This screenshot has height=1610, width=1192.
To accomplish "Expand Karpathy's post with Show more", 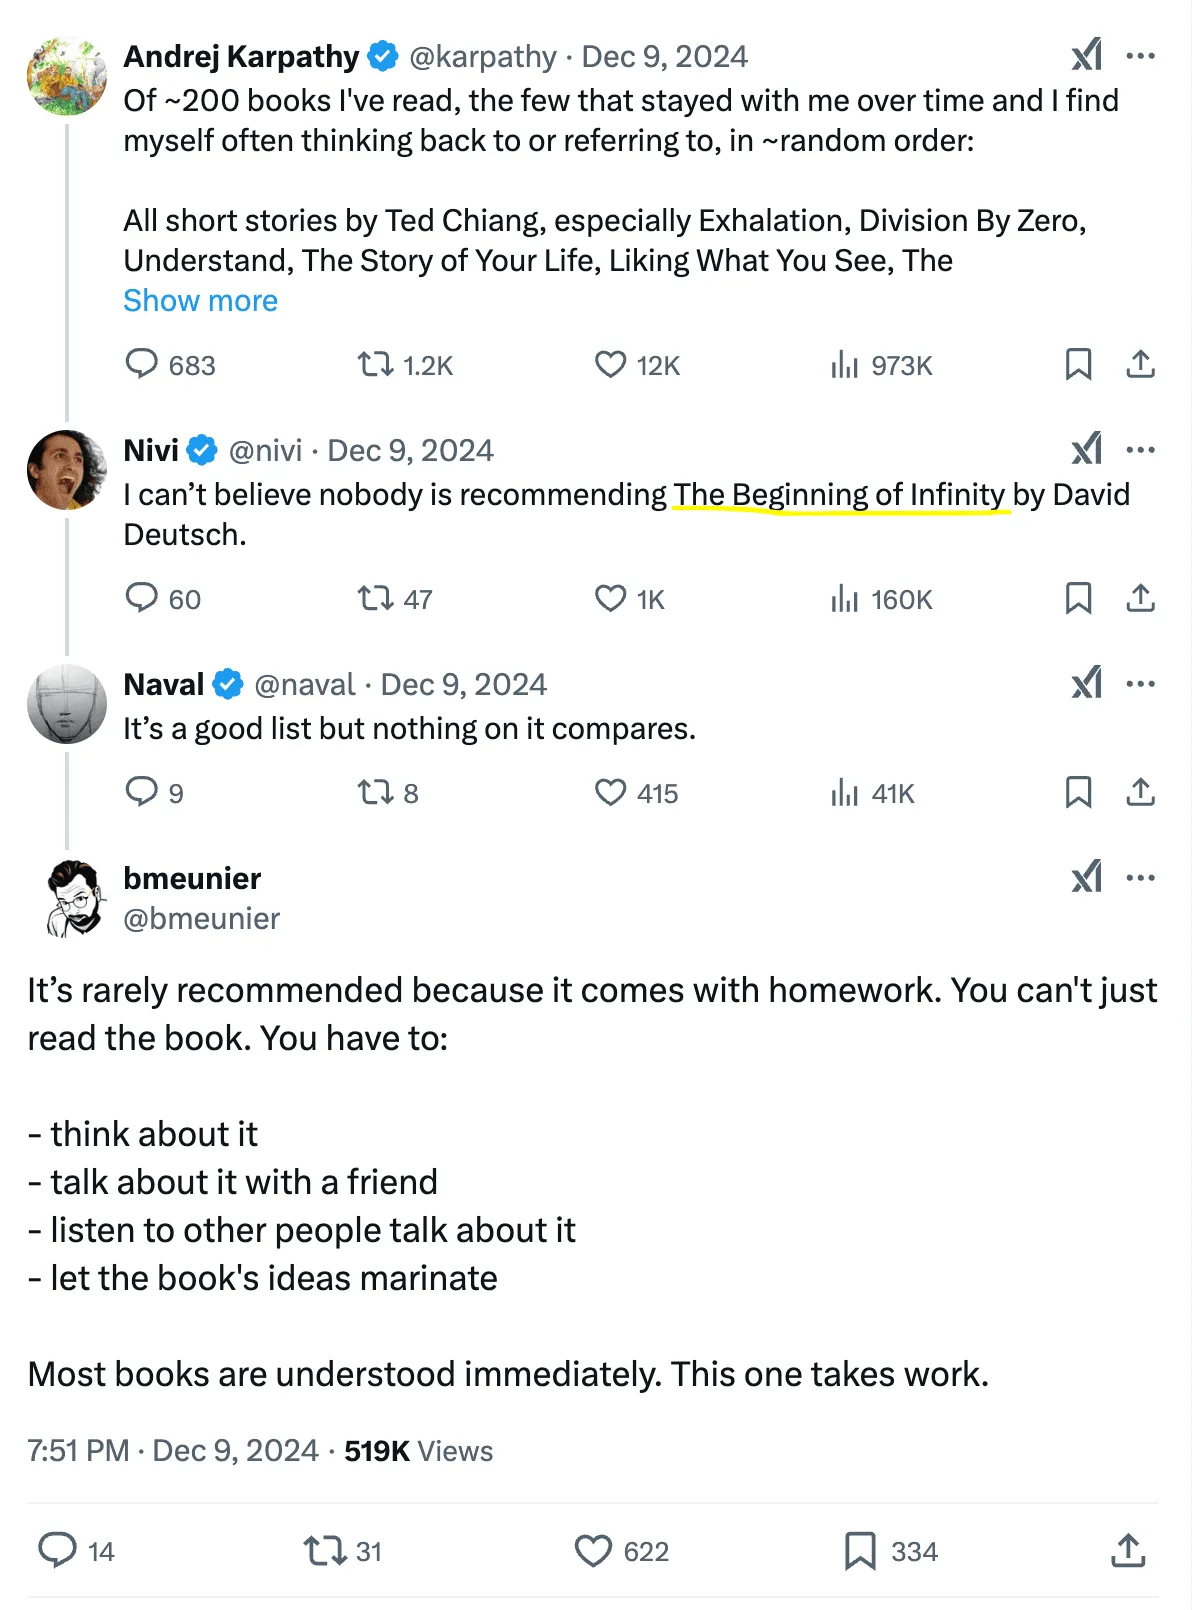I will (x=200, y=301).
